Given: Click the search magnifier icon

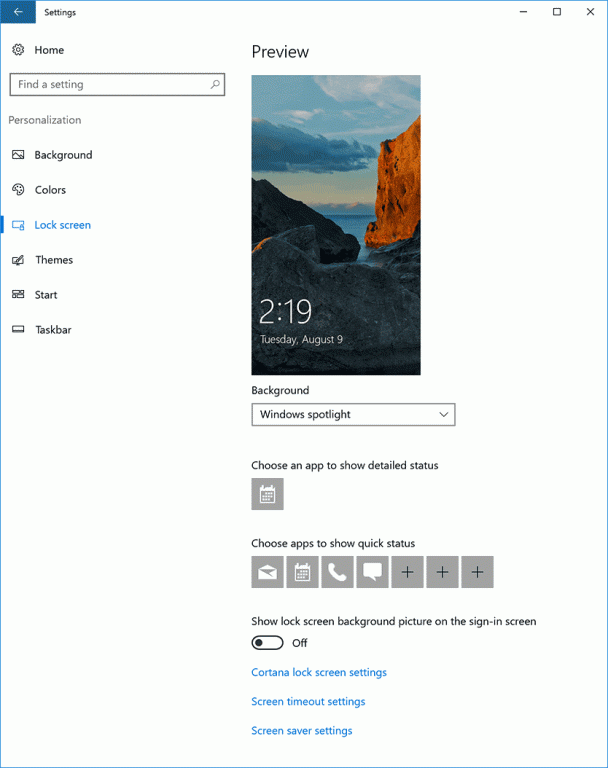Looking at the screenshot, I should (215, 85).
